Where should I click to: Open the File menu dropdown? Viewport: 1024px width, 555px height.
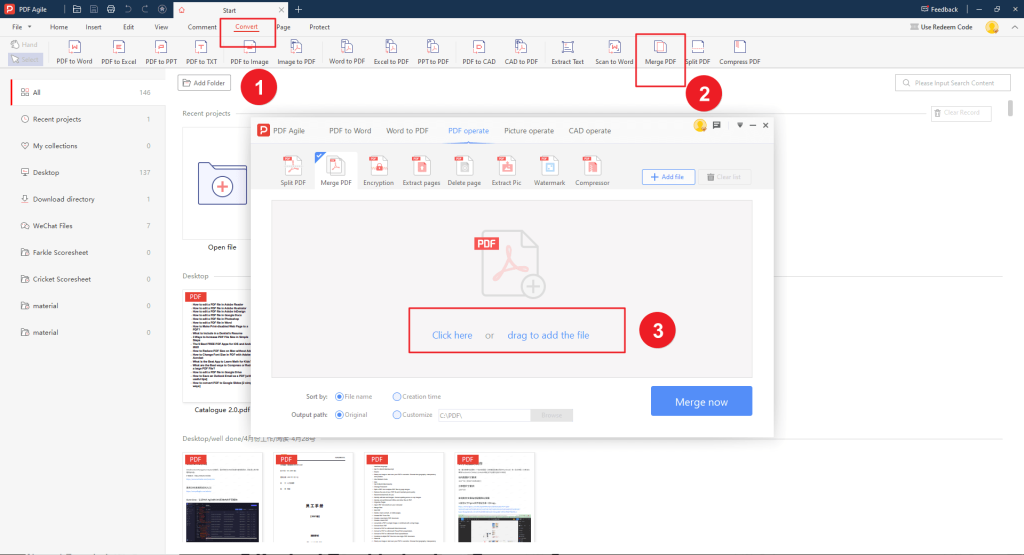[x=22, y=27]
